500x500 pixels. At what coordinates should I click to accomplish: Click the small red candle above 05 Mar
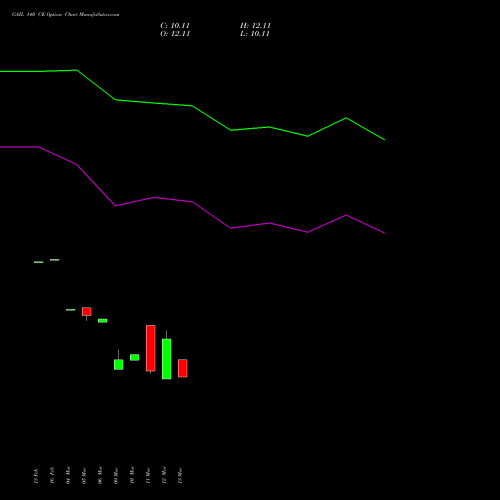coord(87,311)
